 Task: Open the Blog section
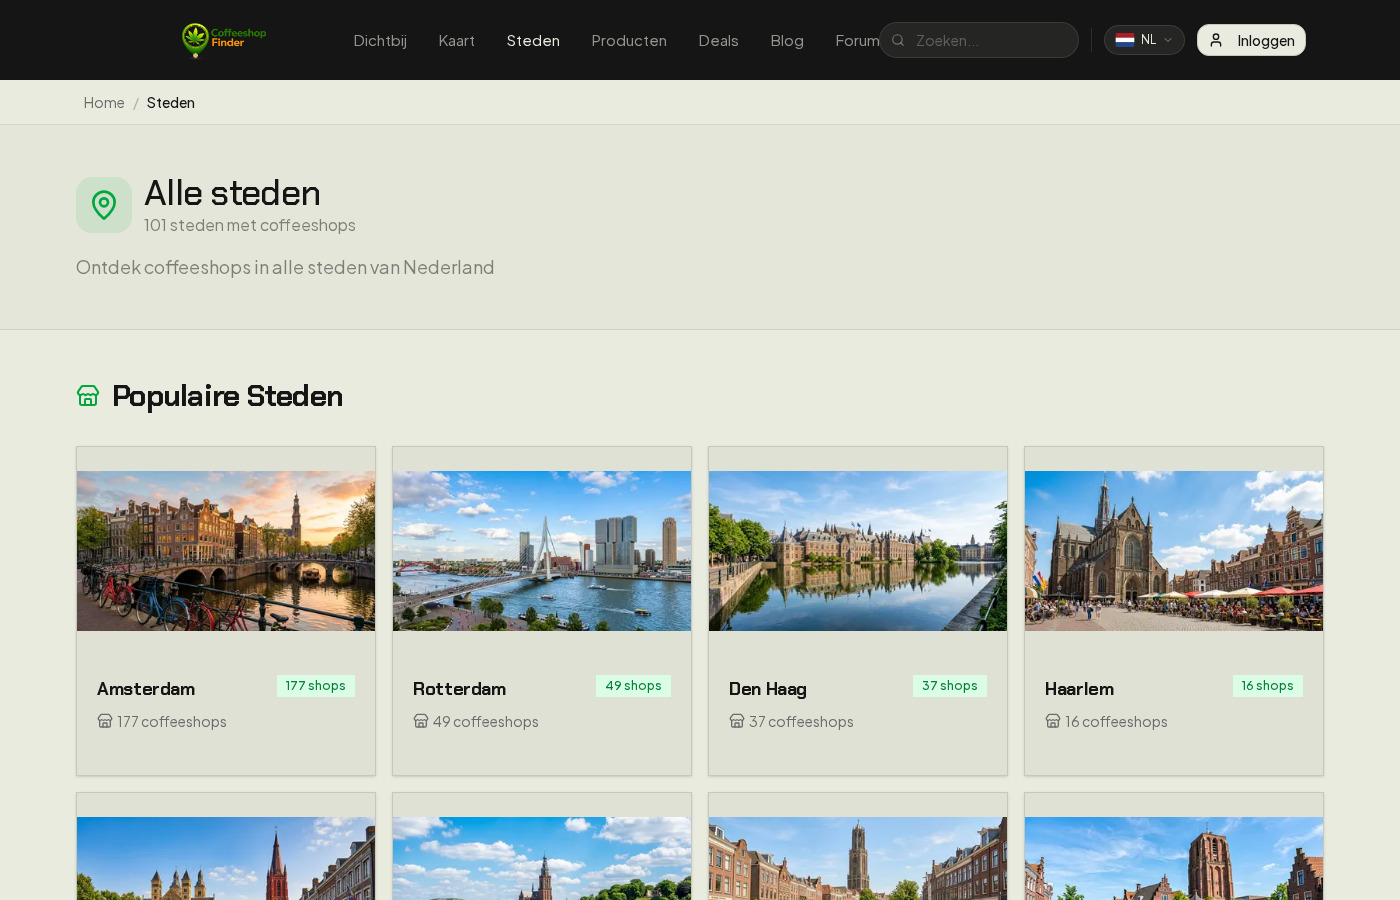pyautogui.click(x=787, y=41)
